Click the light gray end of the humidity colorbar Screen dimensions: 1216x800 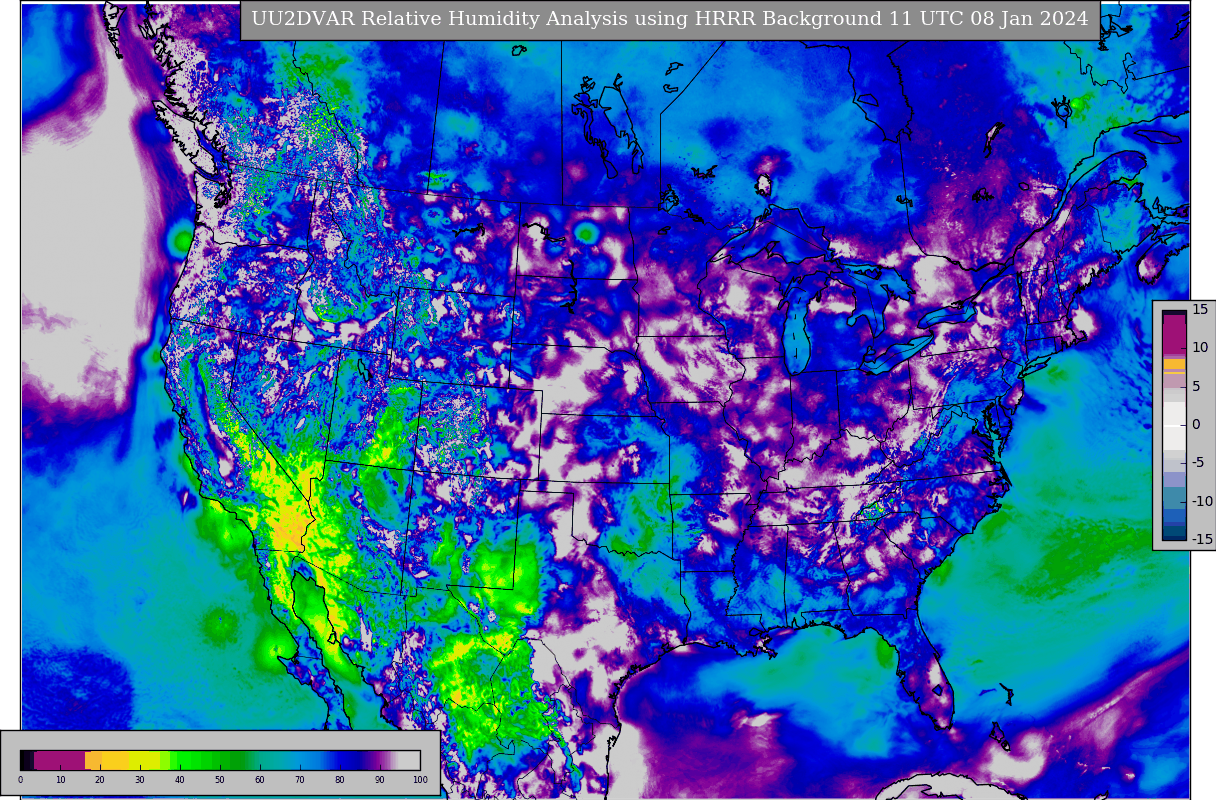(x=409, y=760)
